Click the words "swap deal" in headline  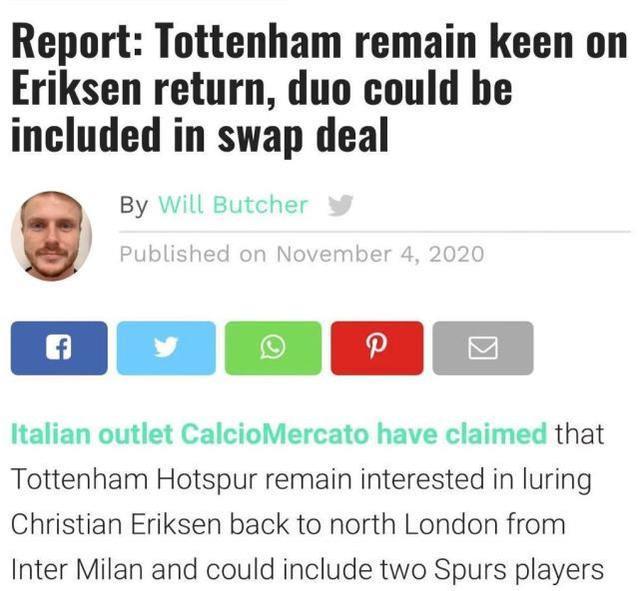point(303,136)
